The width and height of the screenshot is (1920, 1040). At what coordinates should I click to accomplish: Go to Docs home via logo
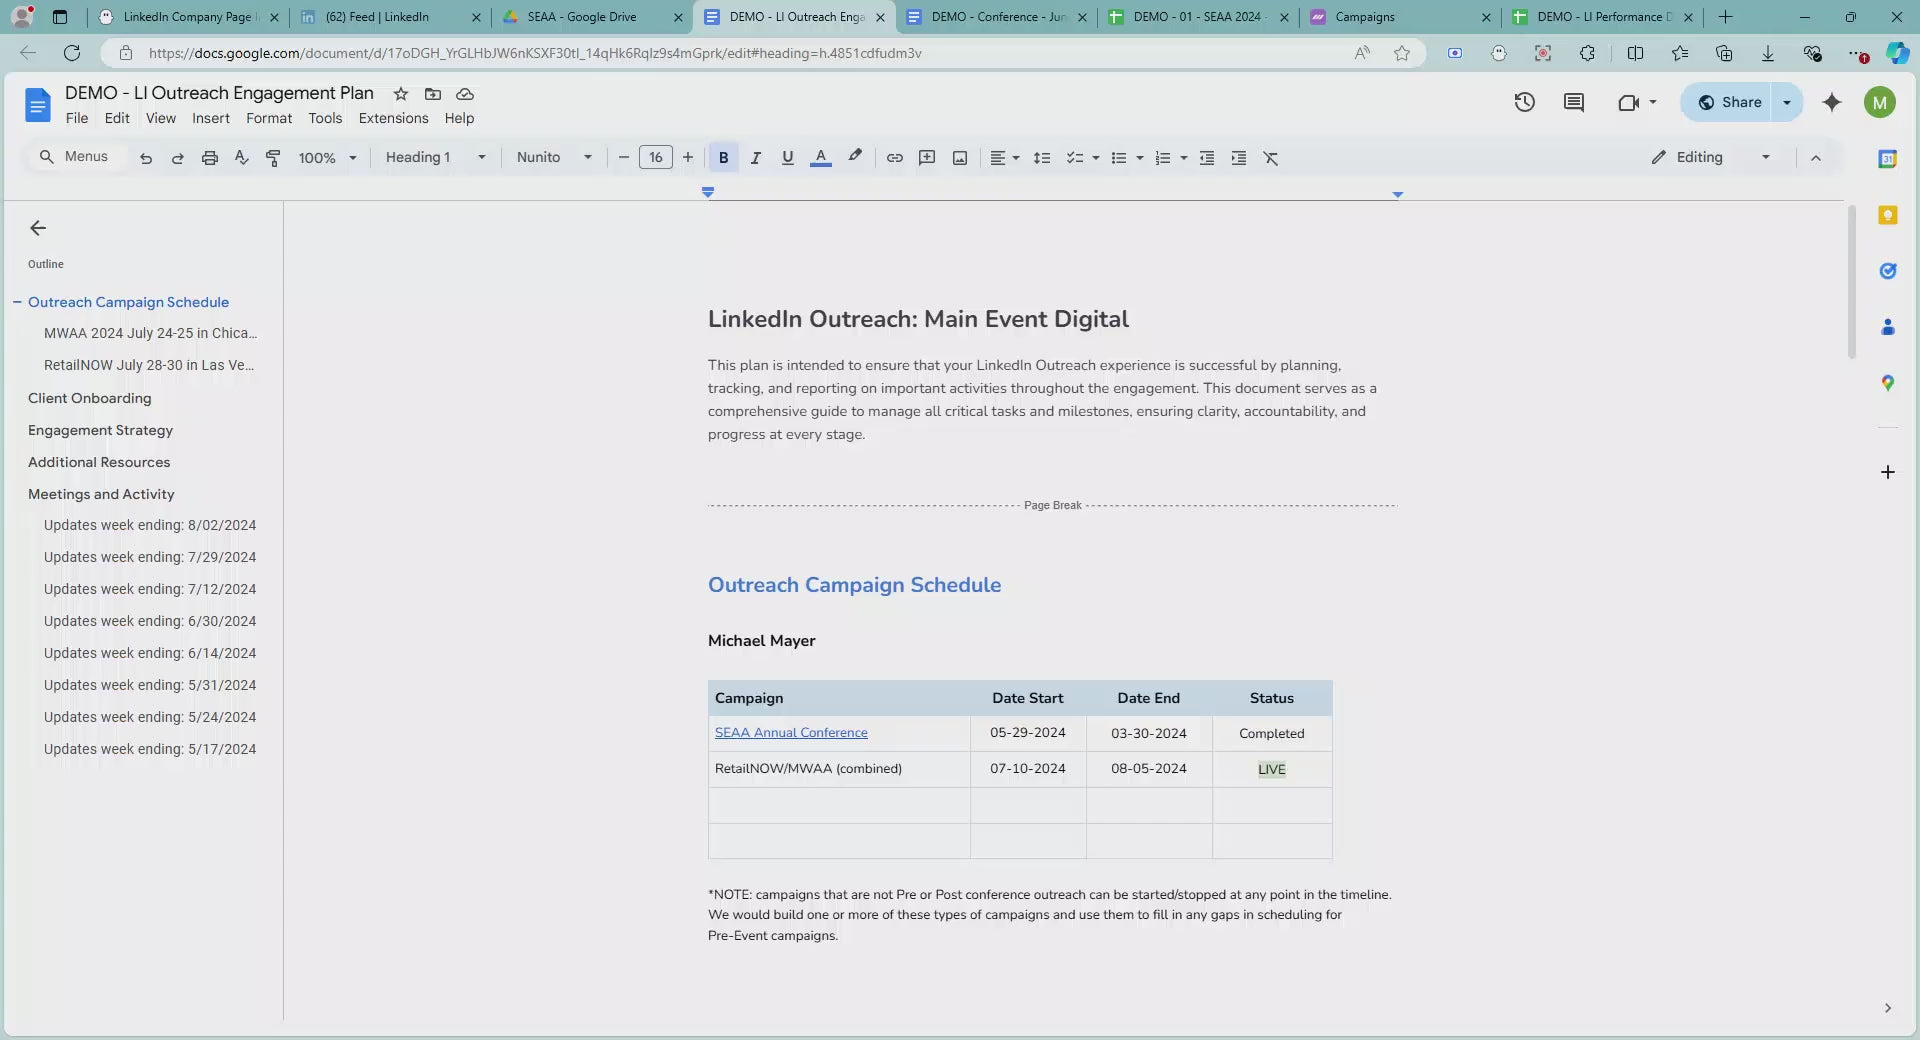tap(37, 104)
